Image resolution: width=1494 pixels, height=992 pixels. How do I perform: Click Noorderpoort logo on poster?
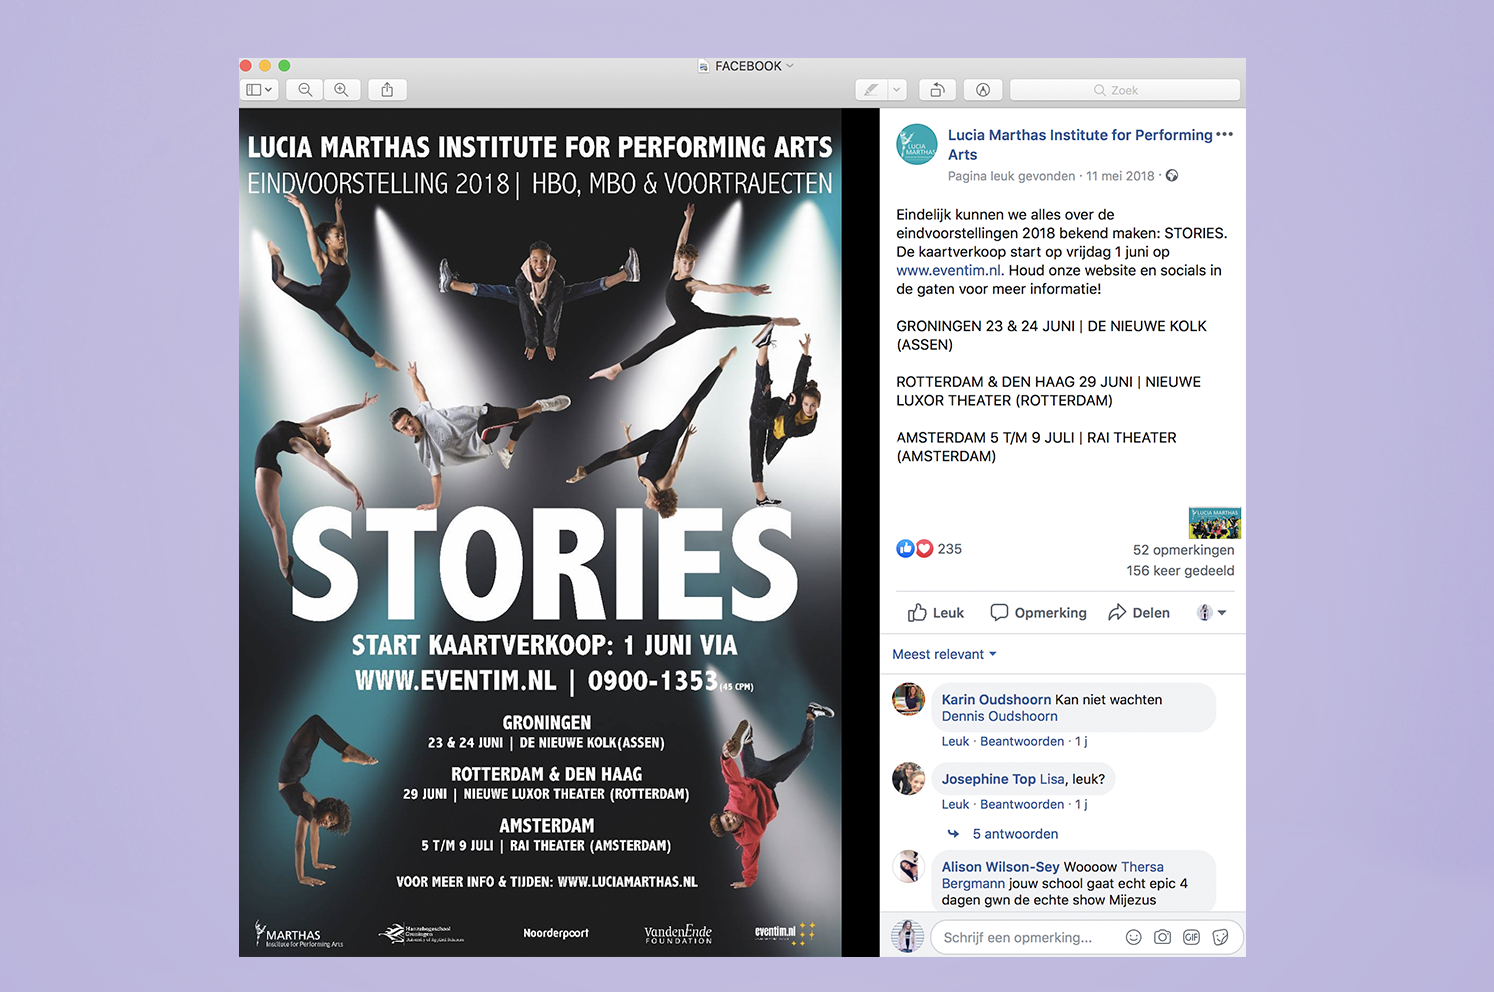point(556,933)
